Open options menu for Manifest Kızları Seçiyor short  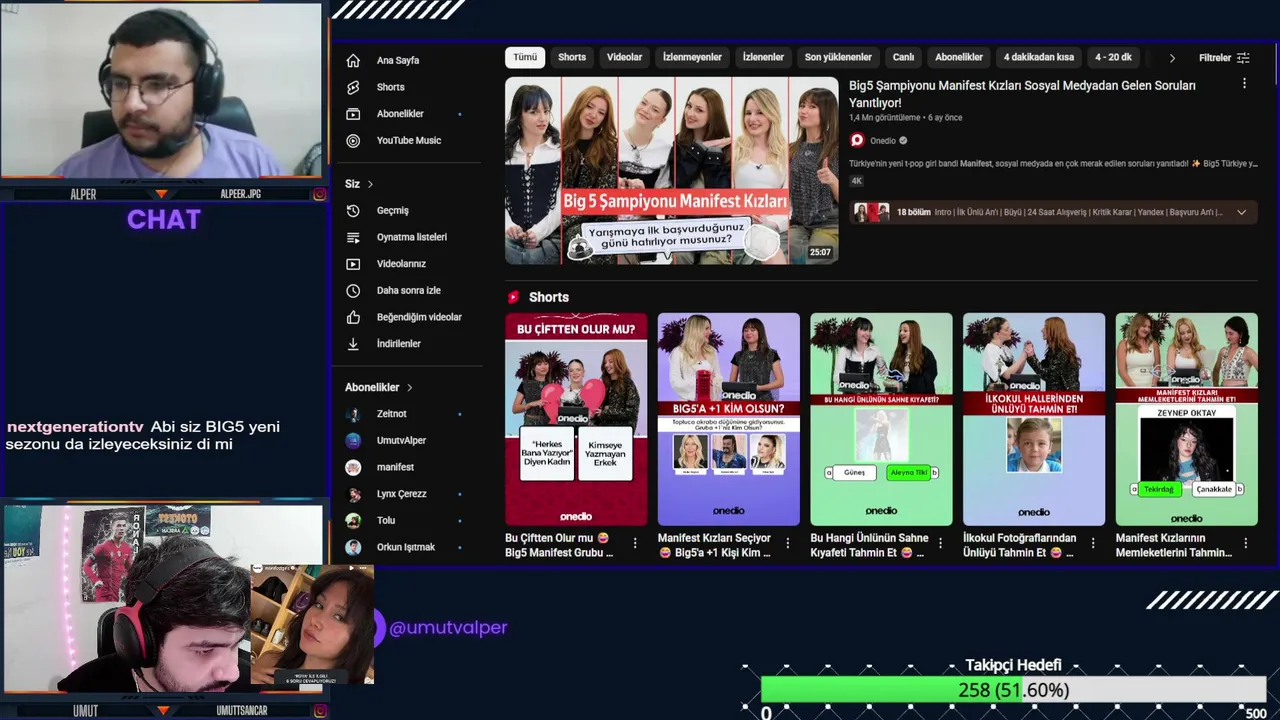pyautogui.click(x=787, y=544)
